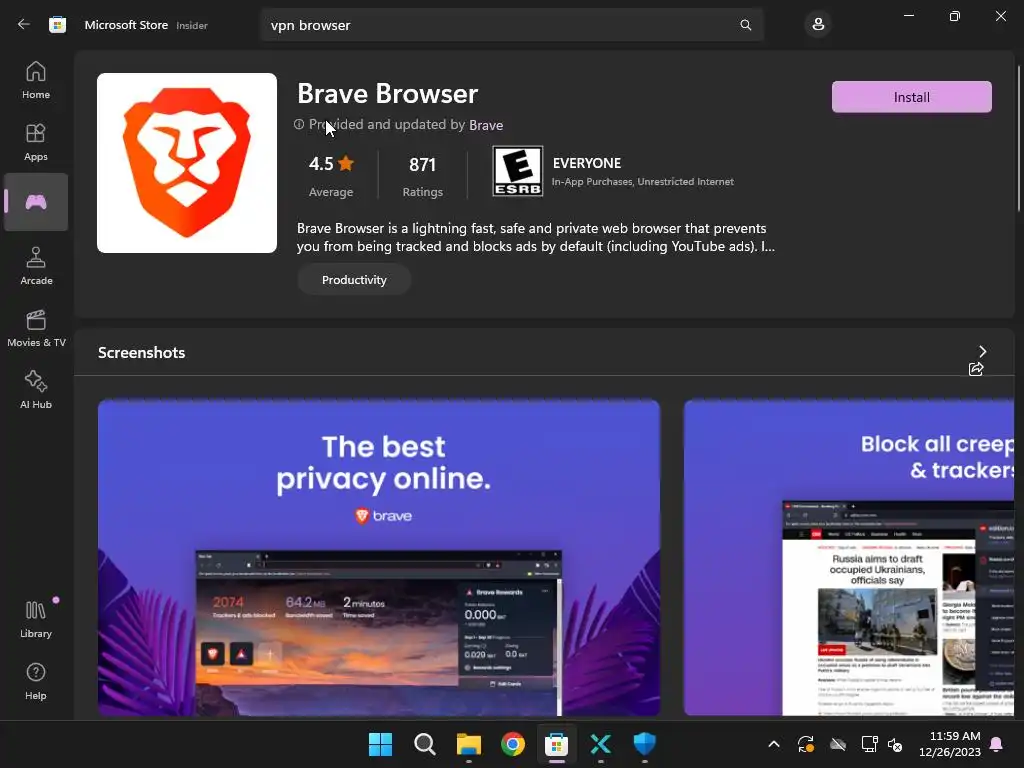The width and height of the screenshot is (1024, 768).
Task: Open the user account profile icon
Action: click(818, 25)
